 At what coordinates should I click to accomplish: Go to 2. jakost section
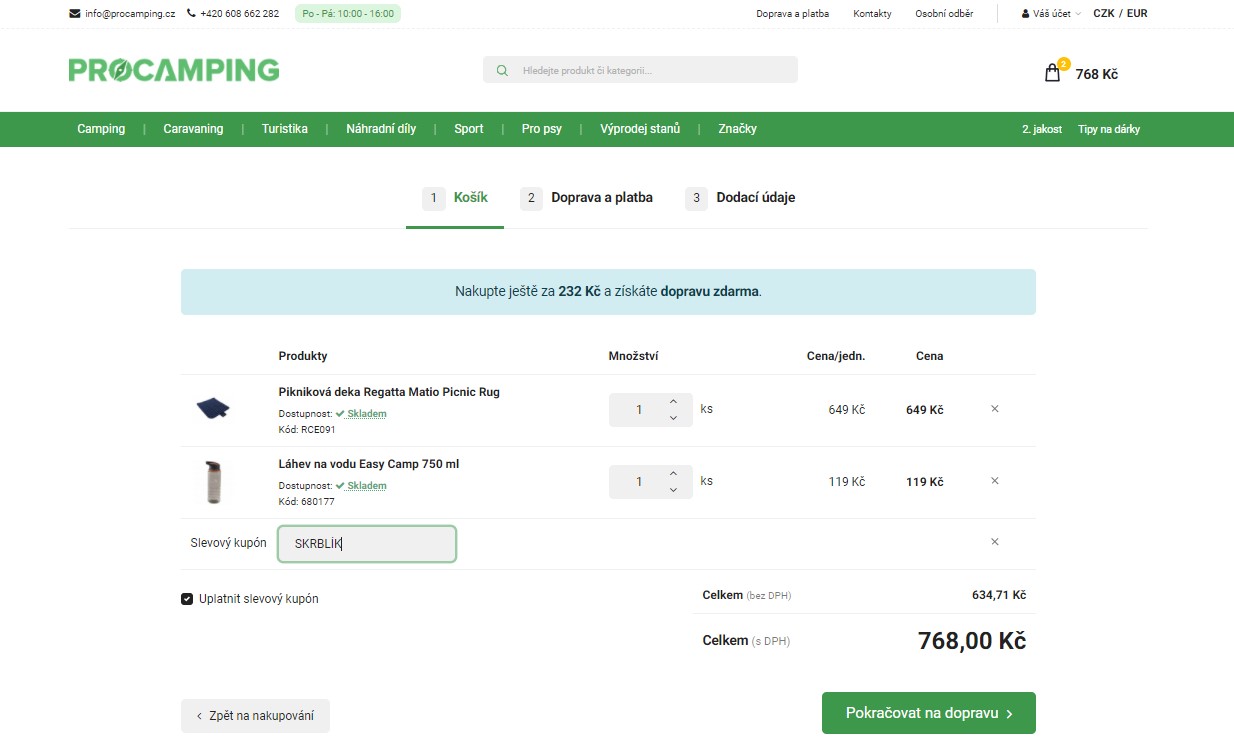1042,129
